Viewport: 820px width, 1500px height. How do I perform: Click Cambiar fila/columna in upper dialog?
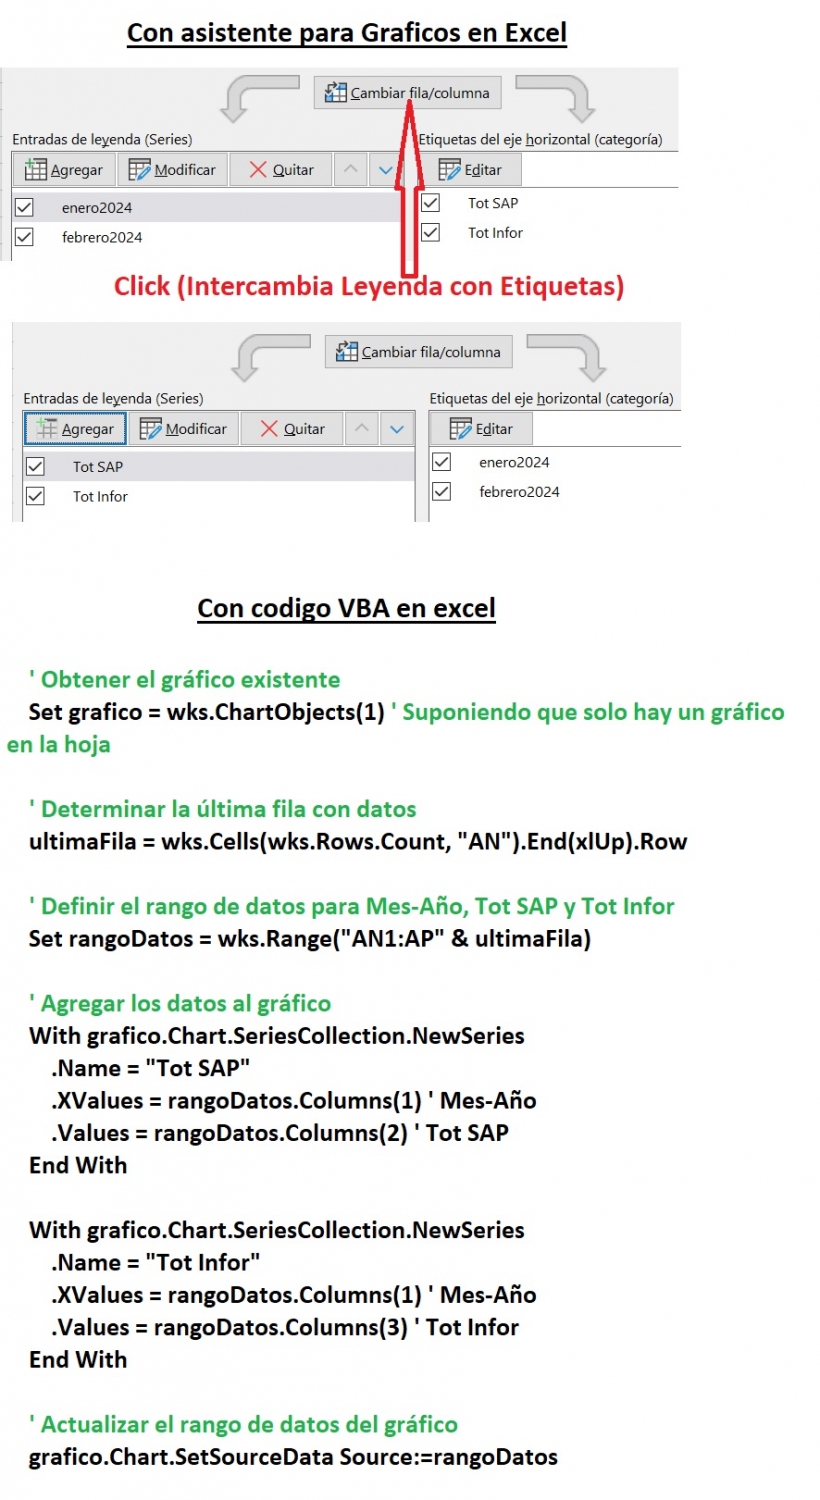(408, 93)
